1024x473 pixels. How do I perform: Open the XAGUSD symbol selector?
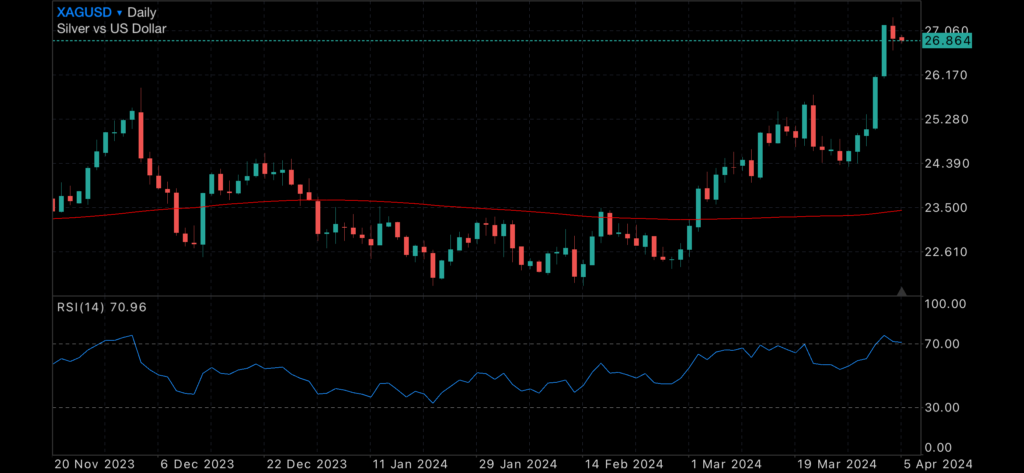pos(84,12)
